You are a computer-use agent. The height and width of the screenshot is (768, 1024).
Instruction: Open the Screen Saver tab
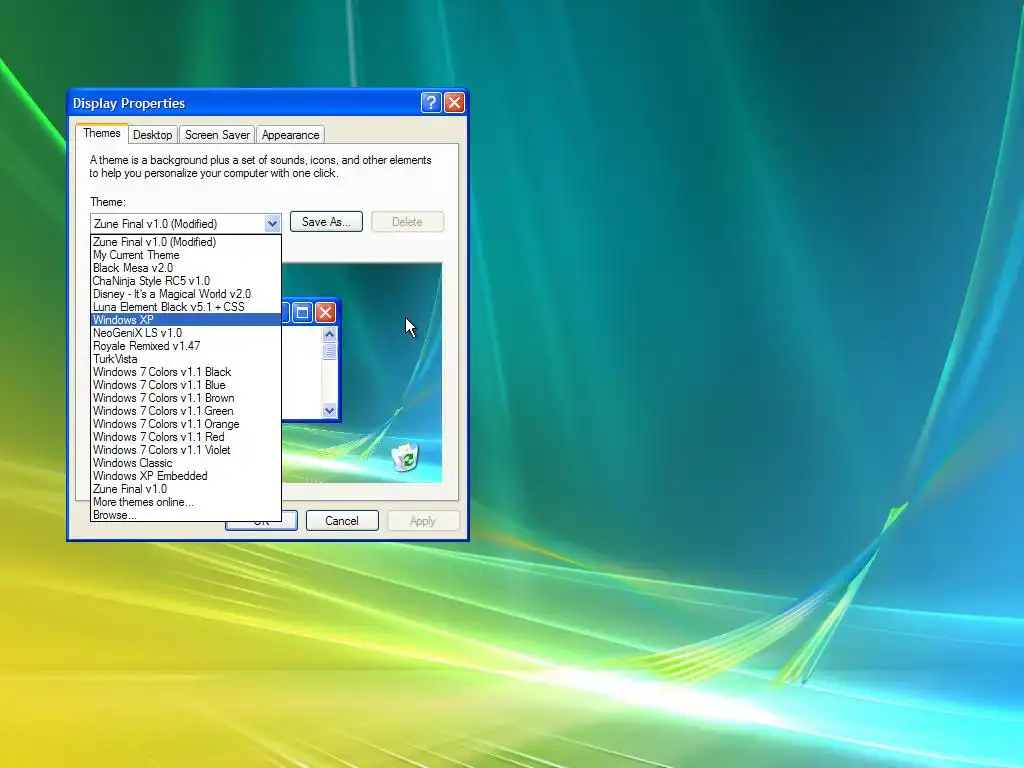[217, 135]
